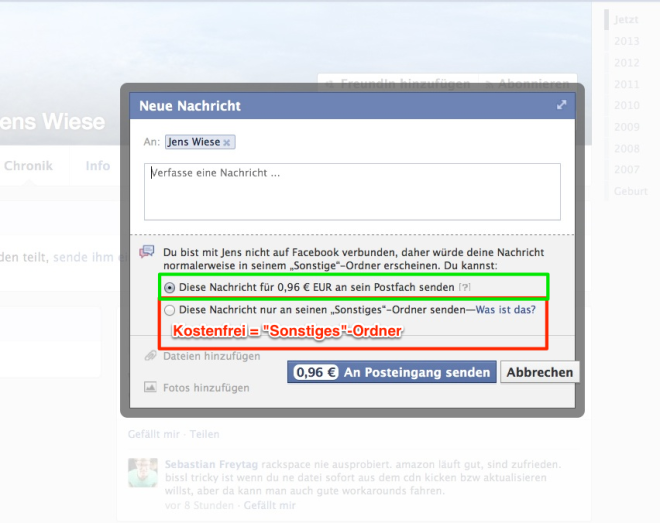Viewport: 660px width, 523px height.
Task: Click the Fotos hinzufügen picture icon
Action: (x=150, y=387)
